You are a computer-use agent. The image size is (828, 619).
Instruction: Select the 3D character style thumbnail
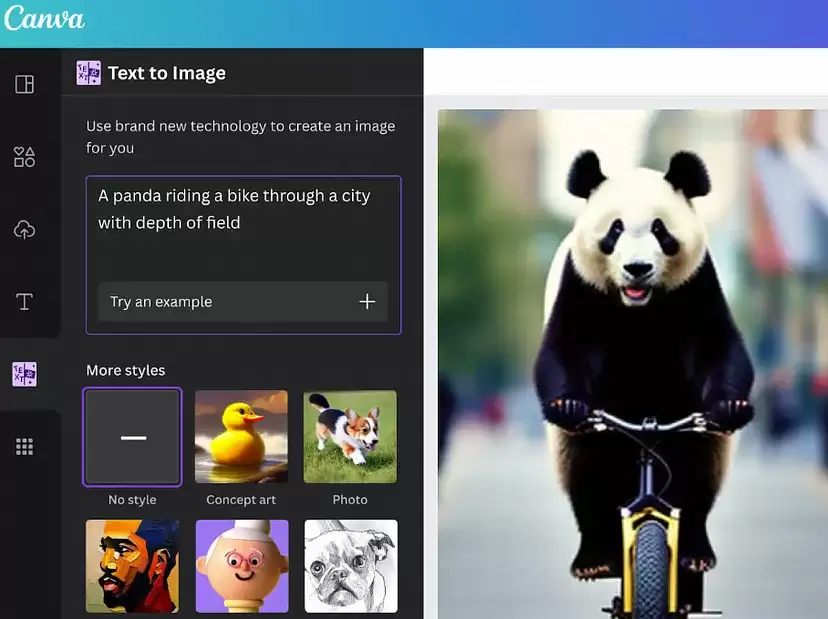(x=242, y=566)
